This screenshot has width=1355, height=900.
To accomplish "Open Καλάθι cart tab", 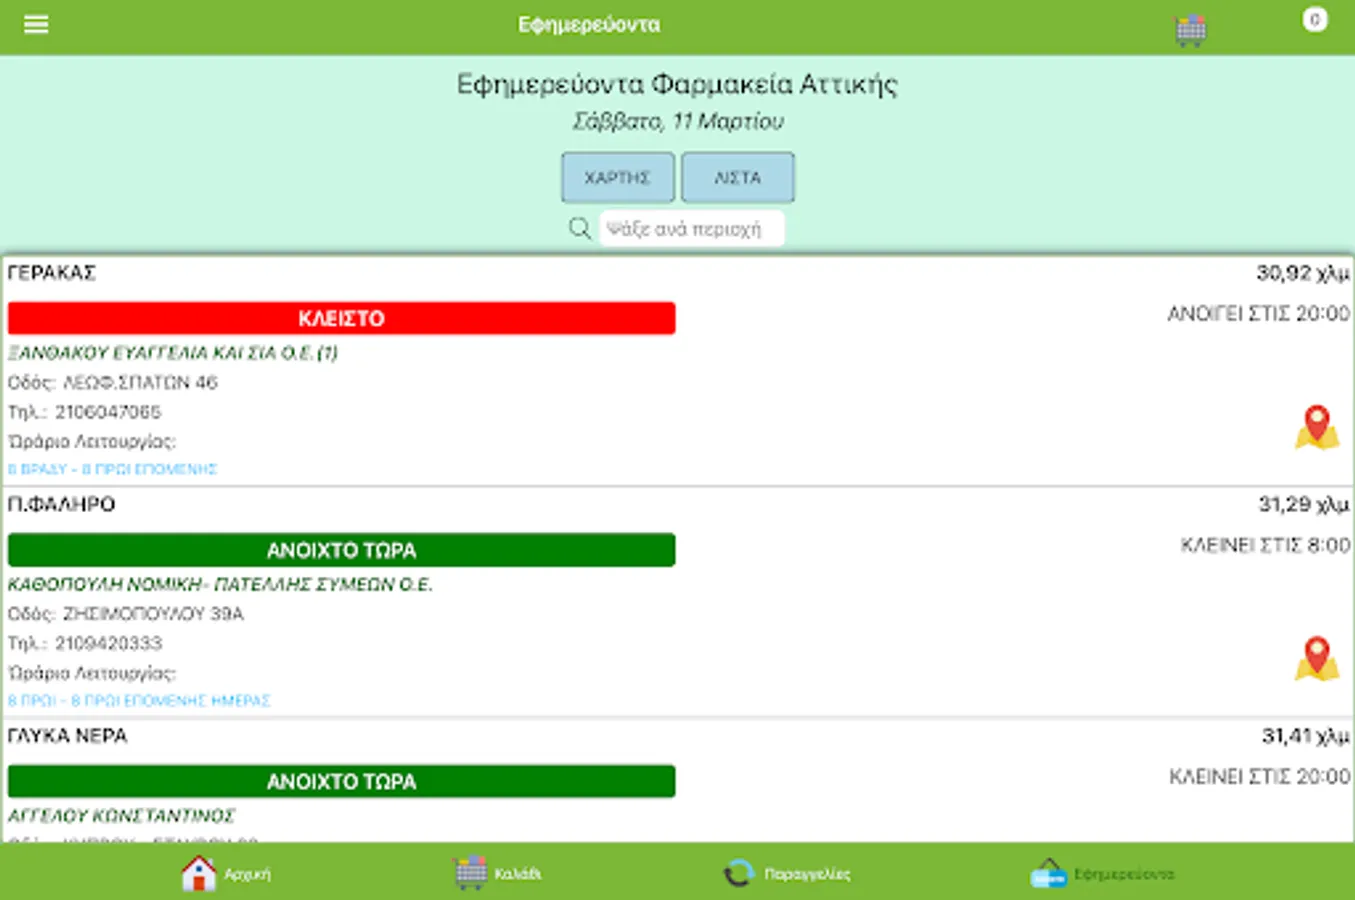I will coord(497,873).
